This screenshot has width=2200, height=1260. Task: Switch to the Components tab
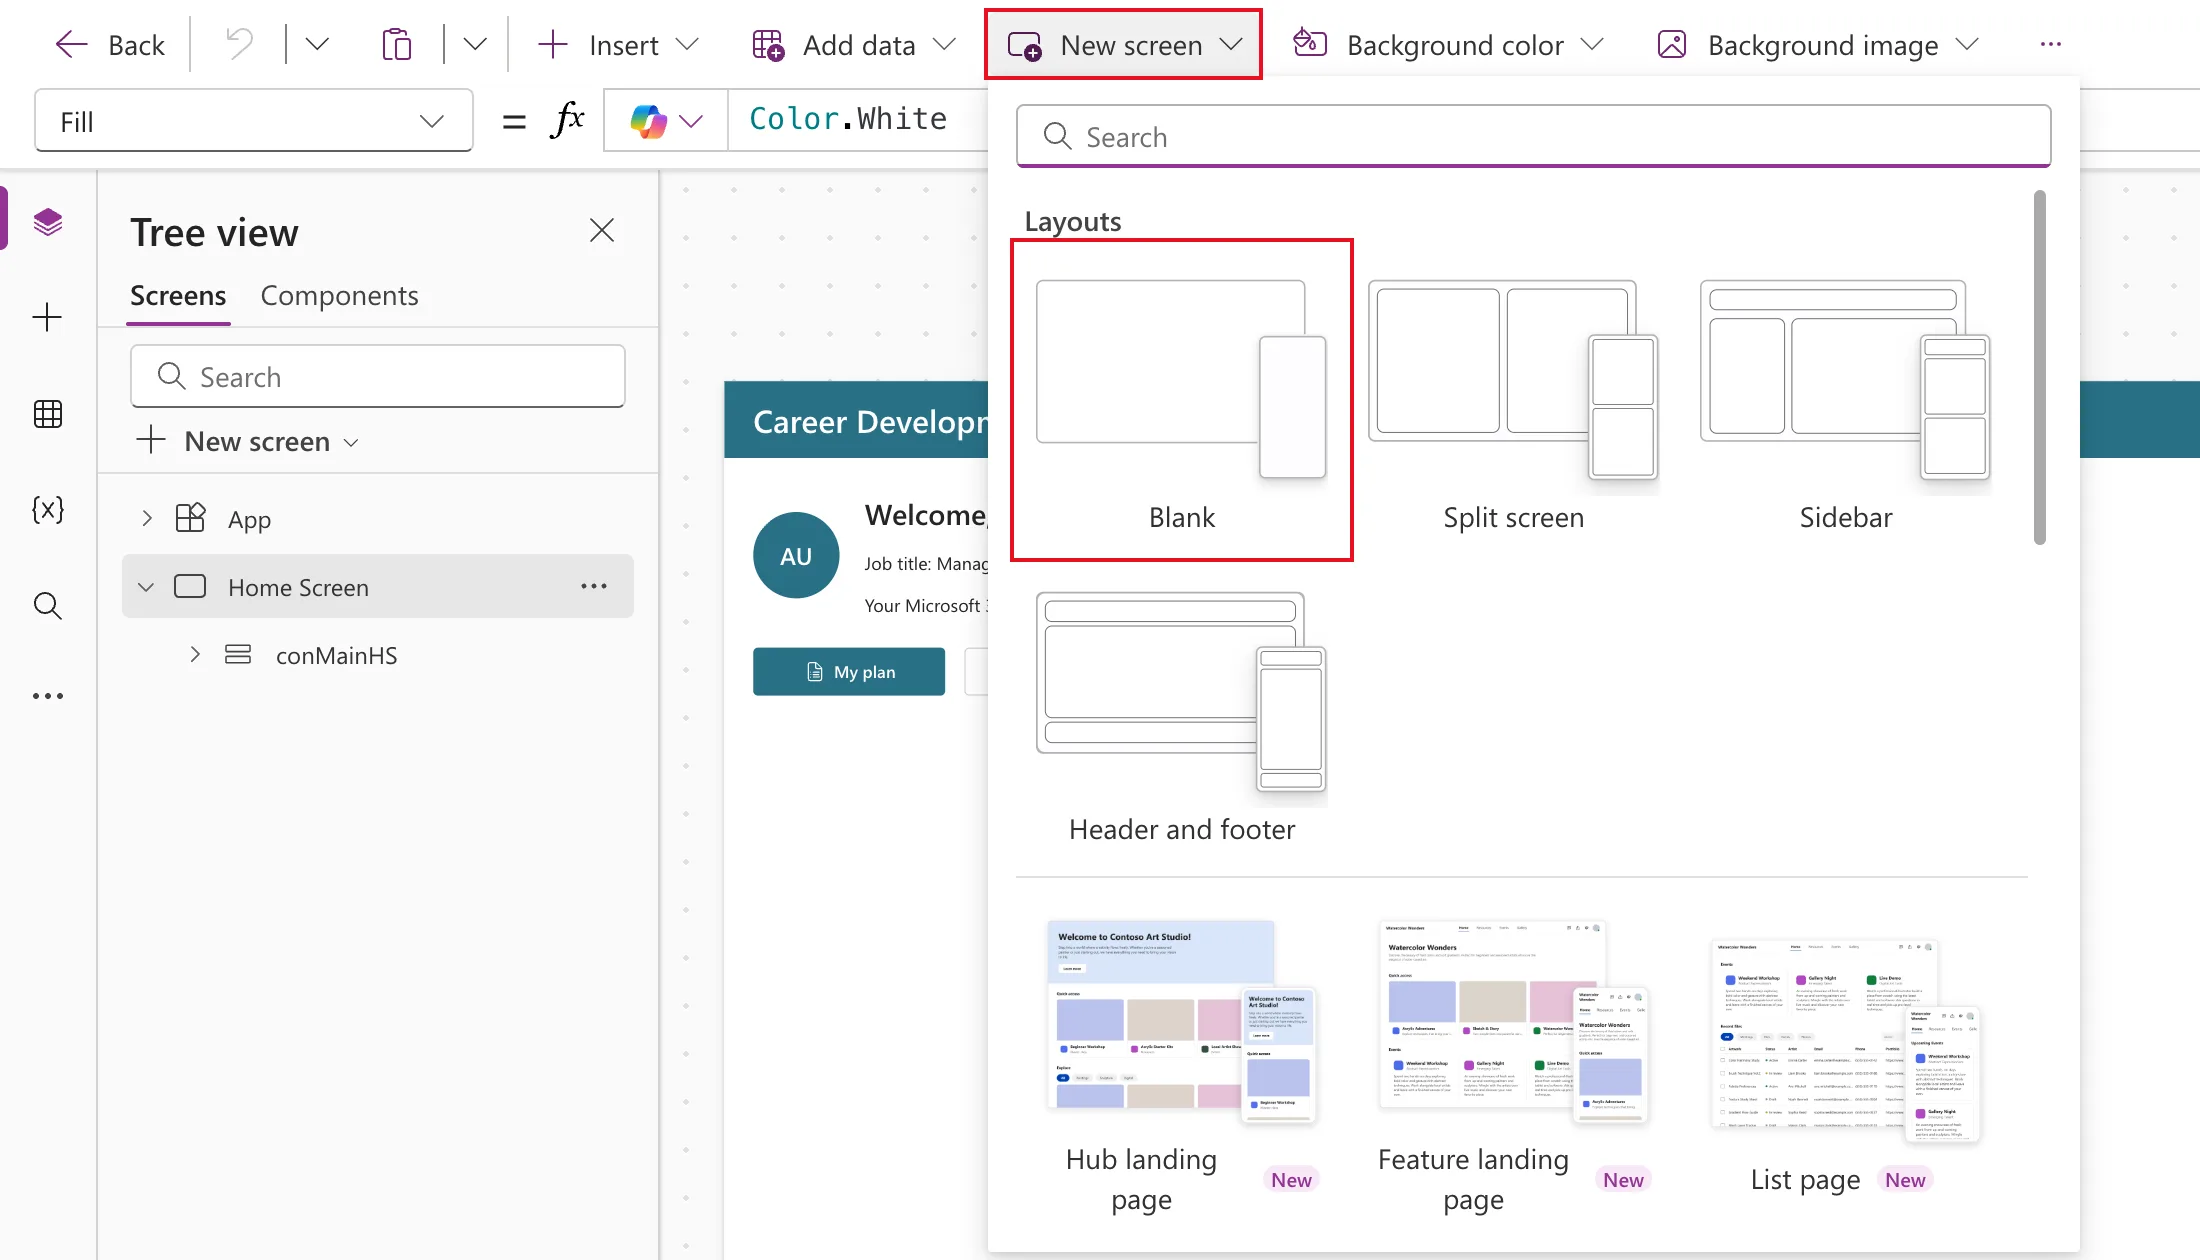click(339, 296)
